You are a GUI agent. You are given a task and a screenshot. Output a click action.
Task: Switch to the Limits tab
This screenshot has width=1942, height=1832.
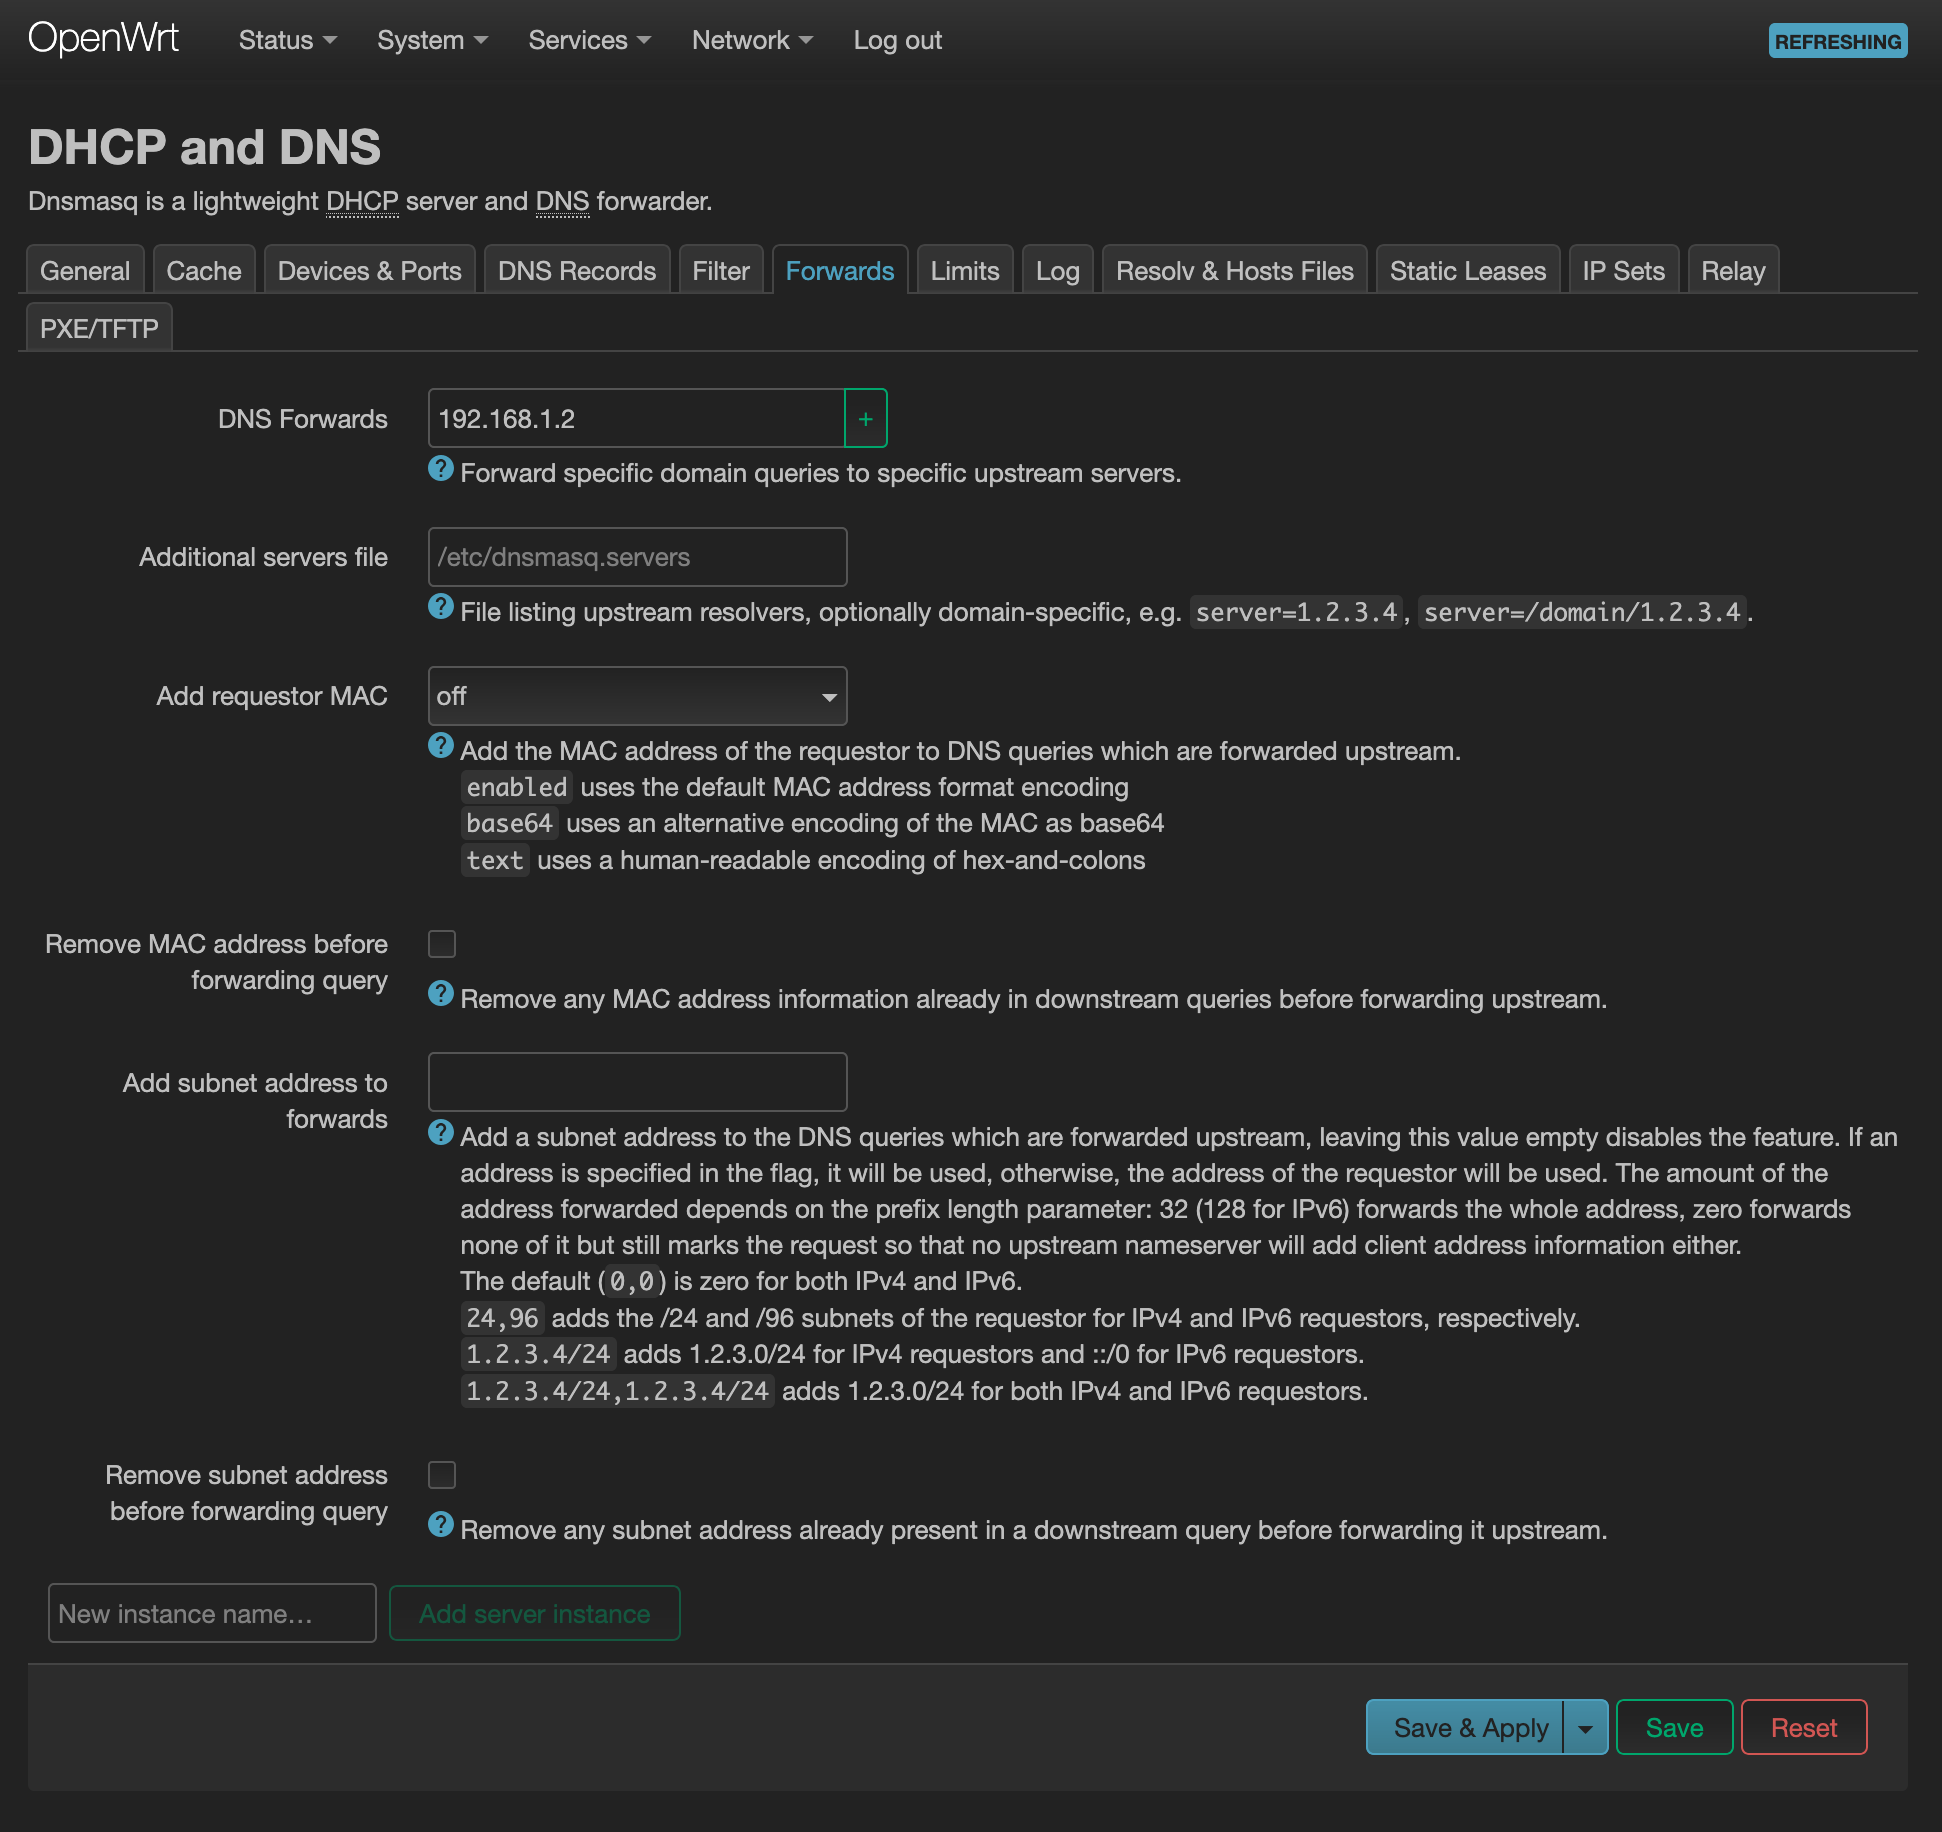965,271
